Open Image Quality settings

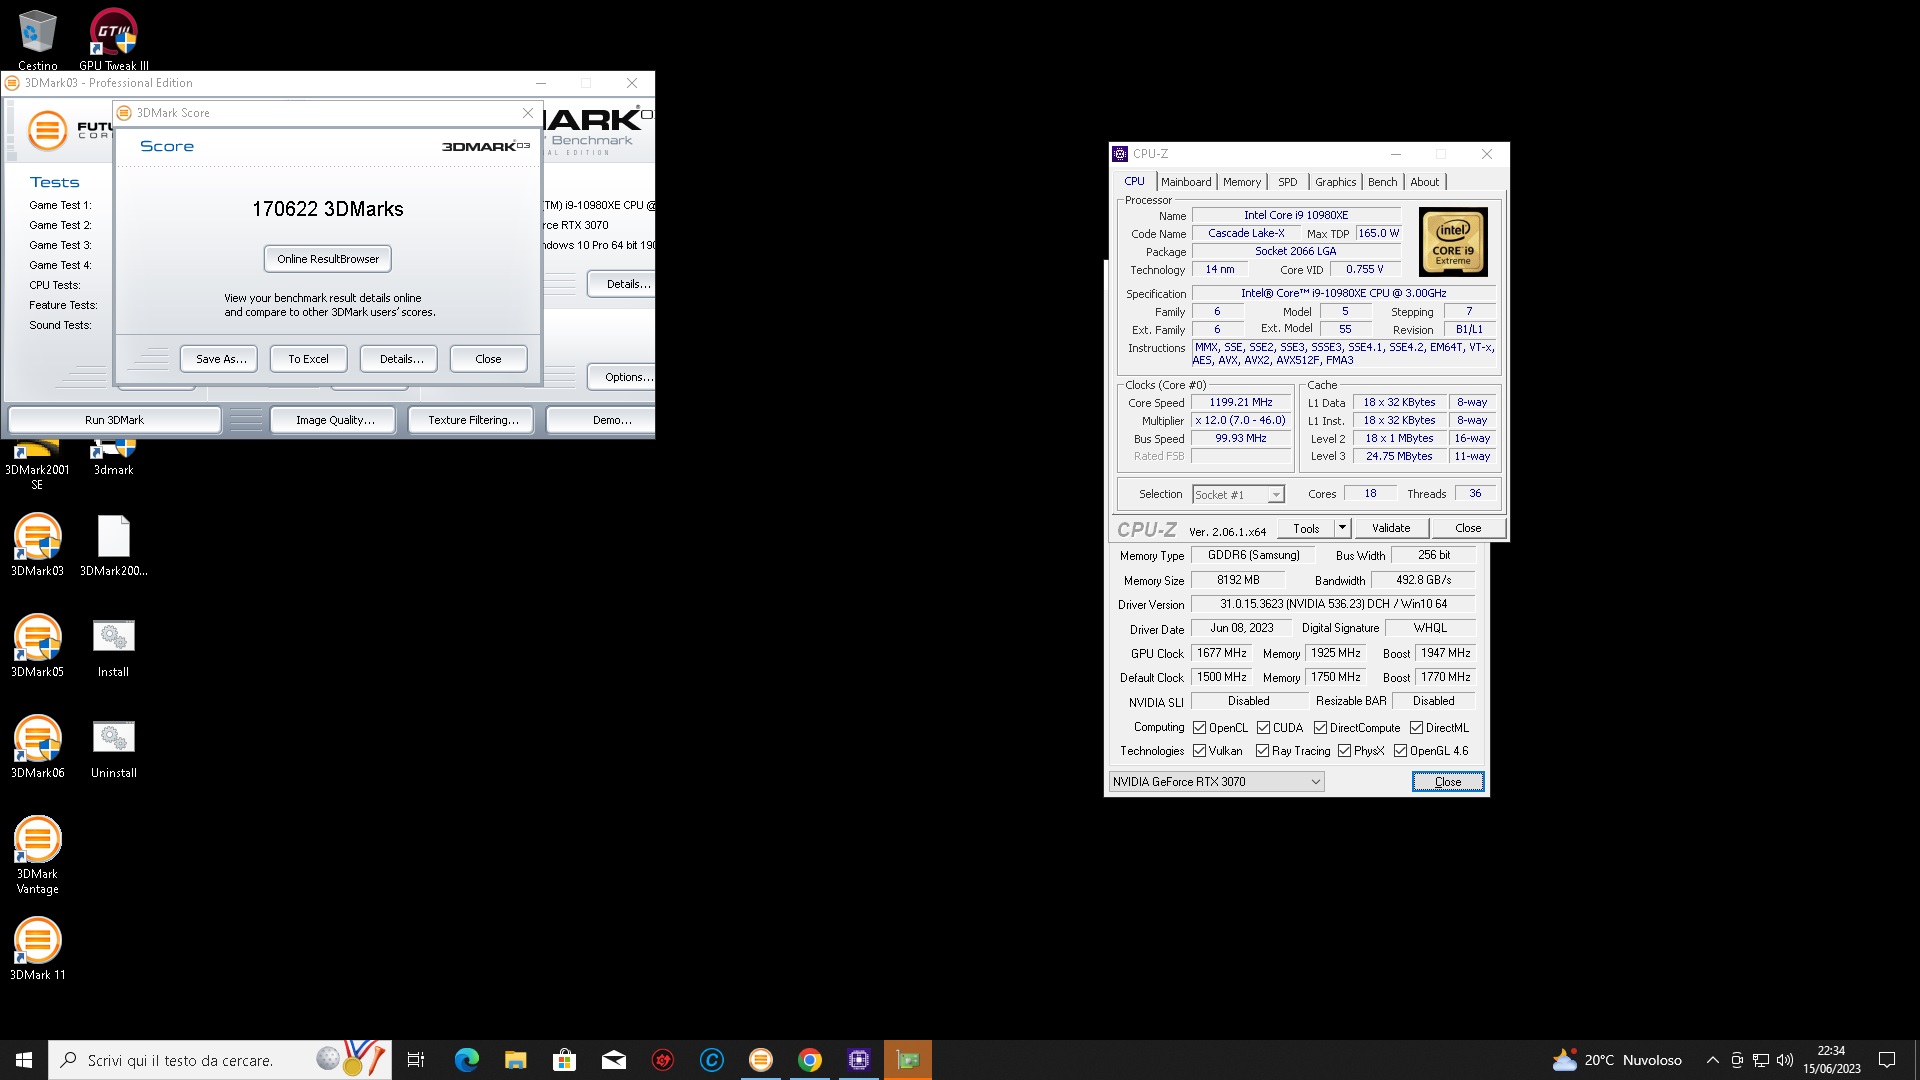click(x=335, y=420)
